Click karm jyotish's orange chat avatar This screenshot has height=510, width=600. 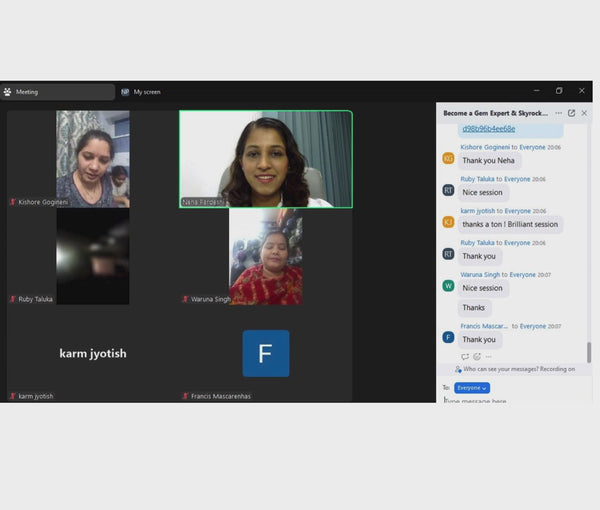point(448,222)
